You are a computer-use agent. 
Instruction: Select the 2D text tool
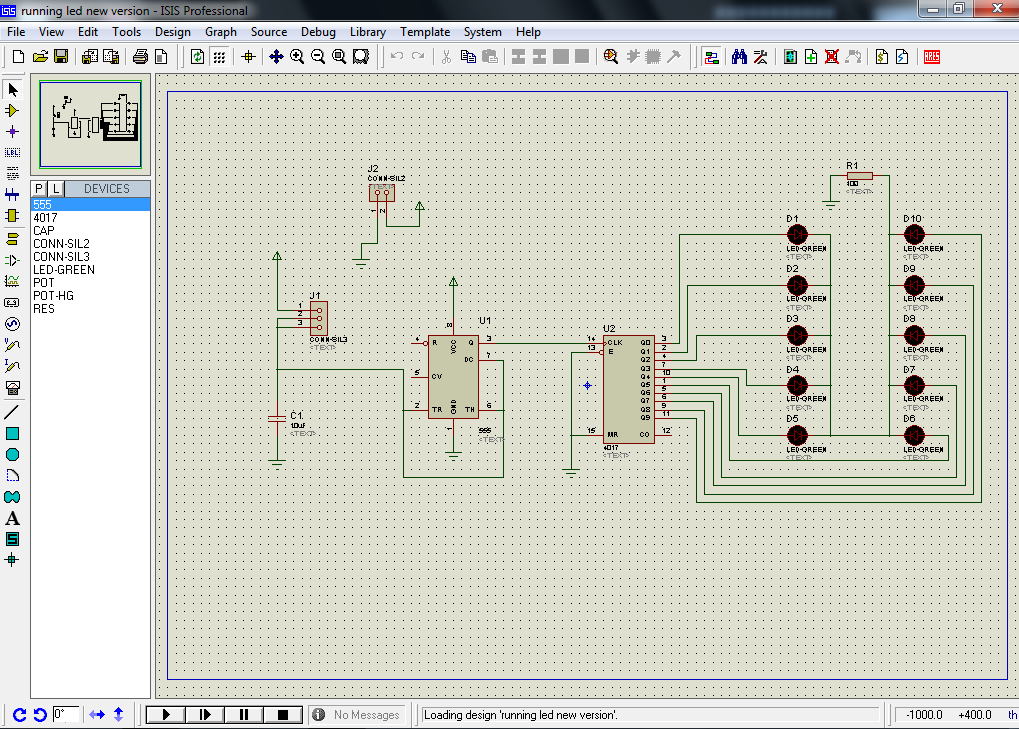[x=13, y=518]
